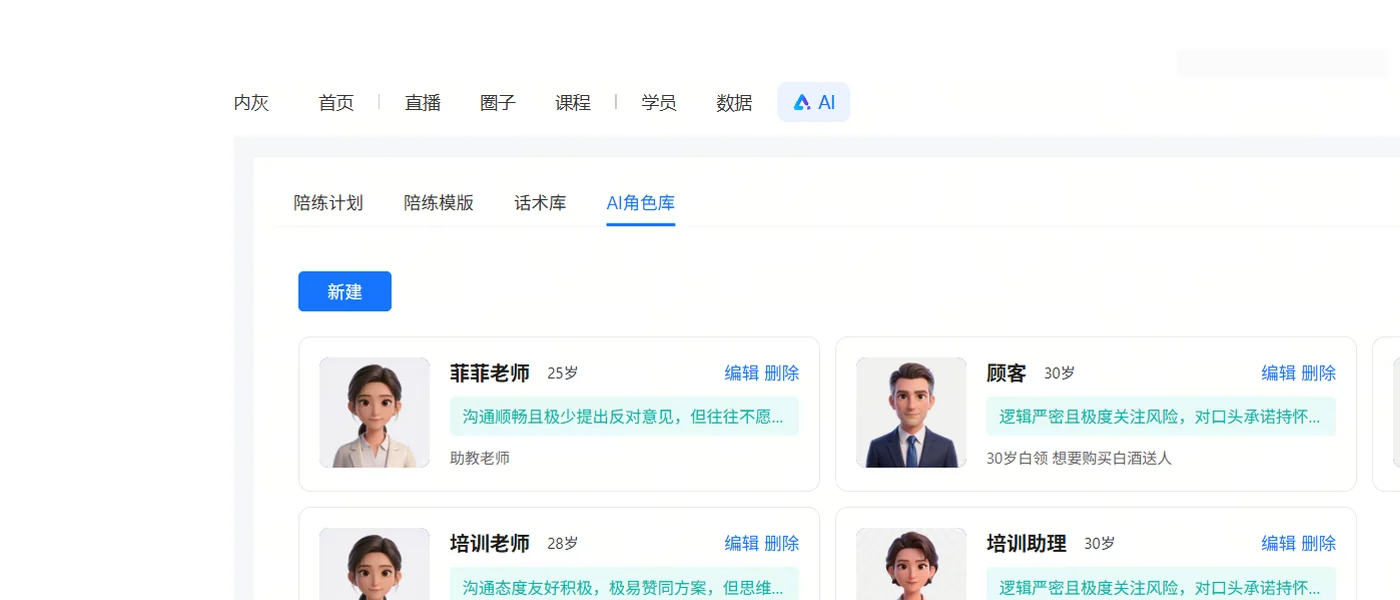Go to 首页 in top navigation
This screenshot has width=1400, height=600.
coord(336,102)
